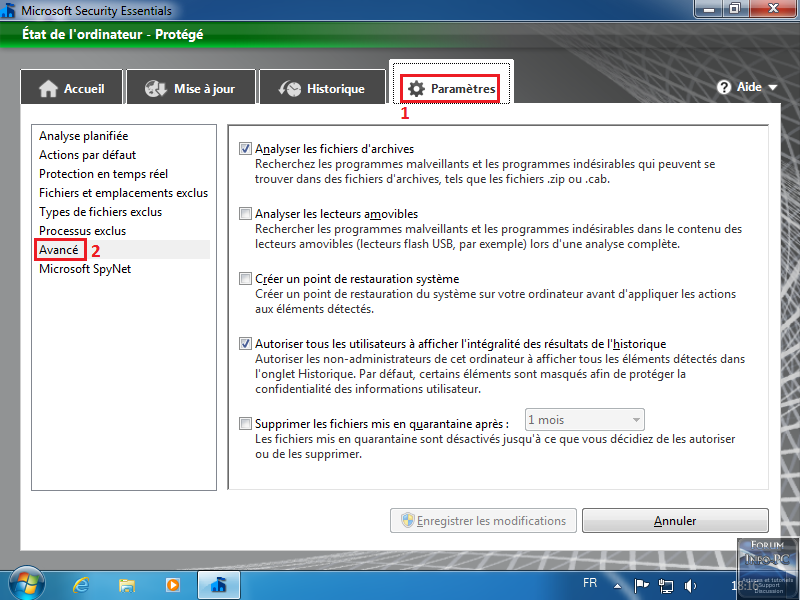Open the Windows Start orb

[26, 584]
